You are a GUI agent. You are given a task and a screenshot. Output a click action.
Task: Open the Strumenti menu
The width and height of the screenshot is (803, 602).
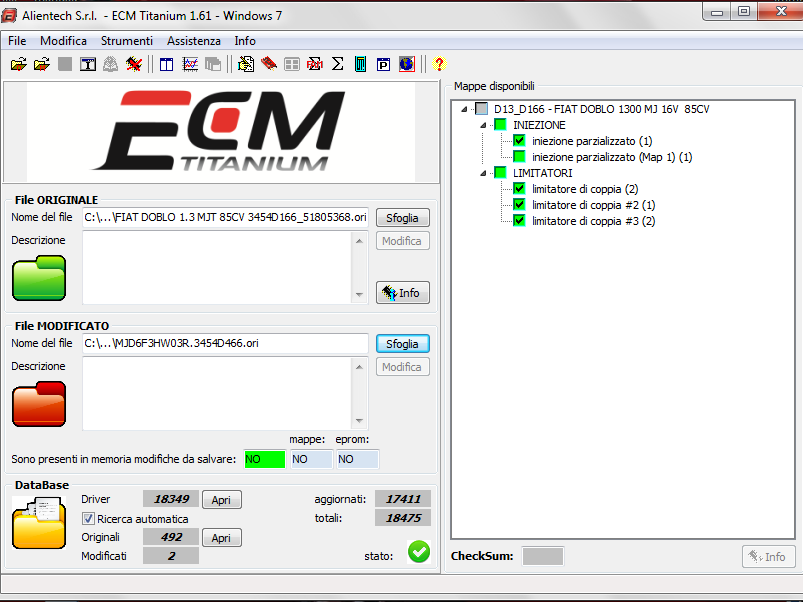(126, 41)
